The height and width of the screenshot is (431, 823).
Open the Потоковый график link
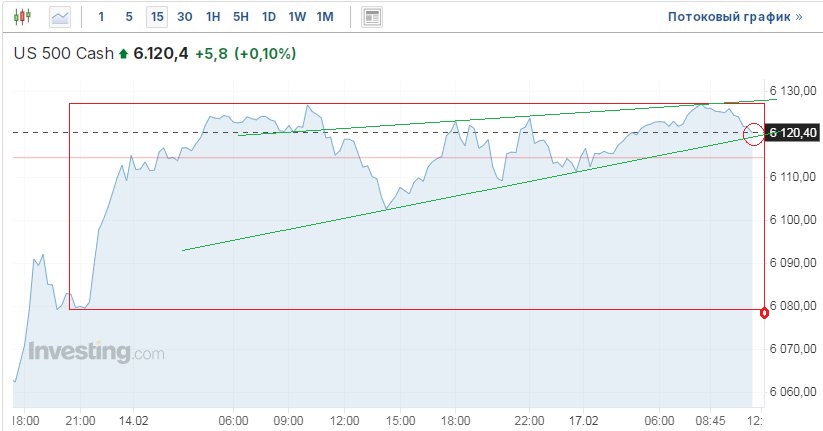pyautogui.click(x=734, y=17)
